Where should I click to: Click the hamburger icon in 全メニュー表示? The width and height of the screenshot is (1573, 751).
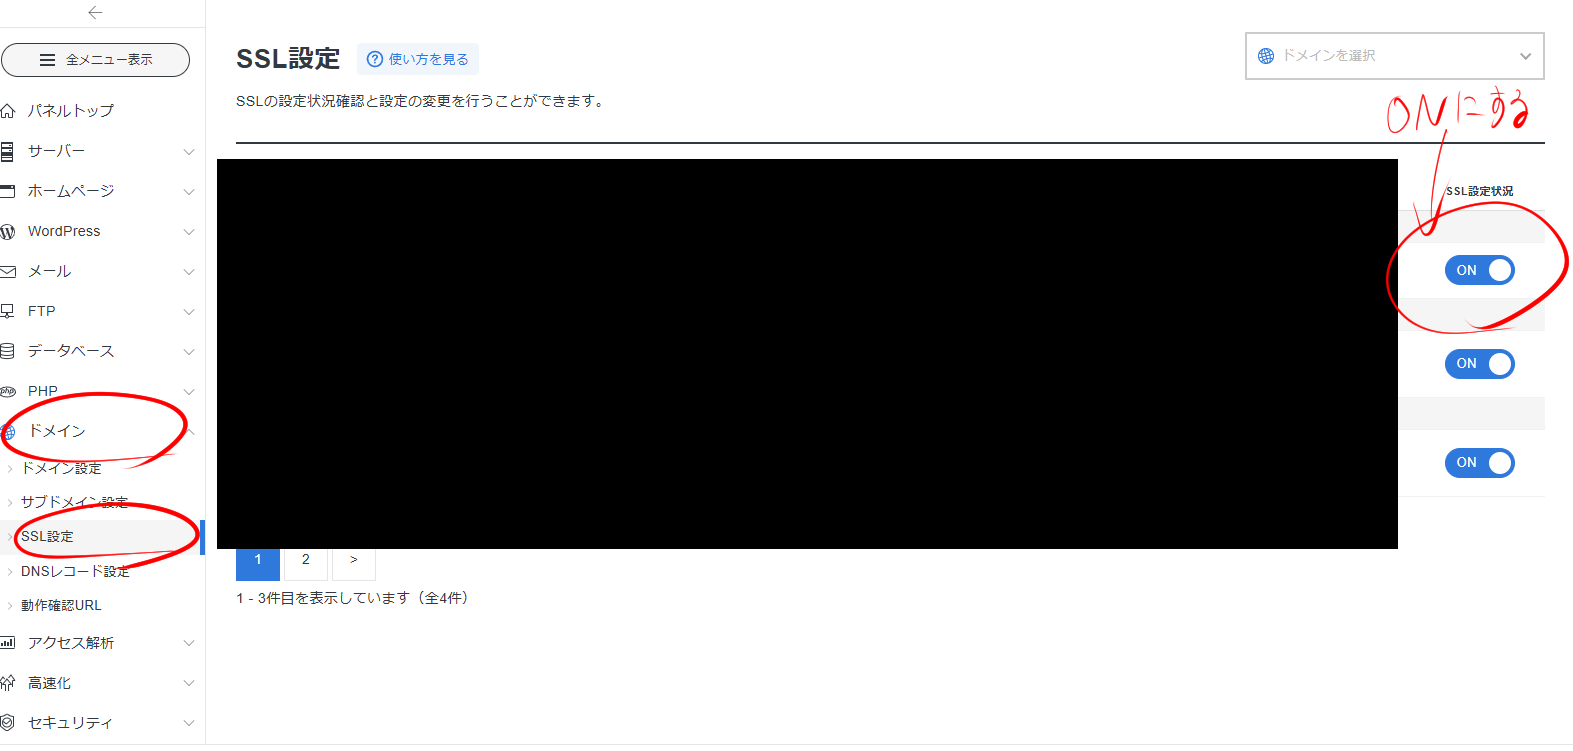click(x=47, y=60)
